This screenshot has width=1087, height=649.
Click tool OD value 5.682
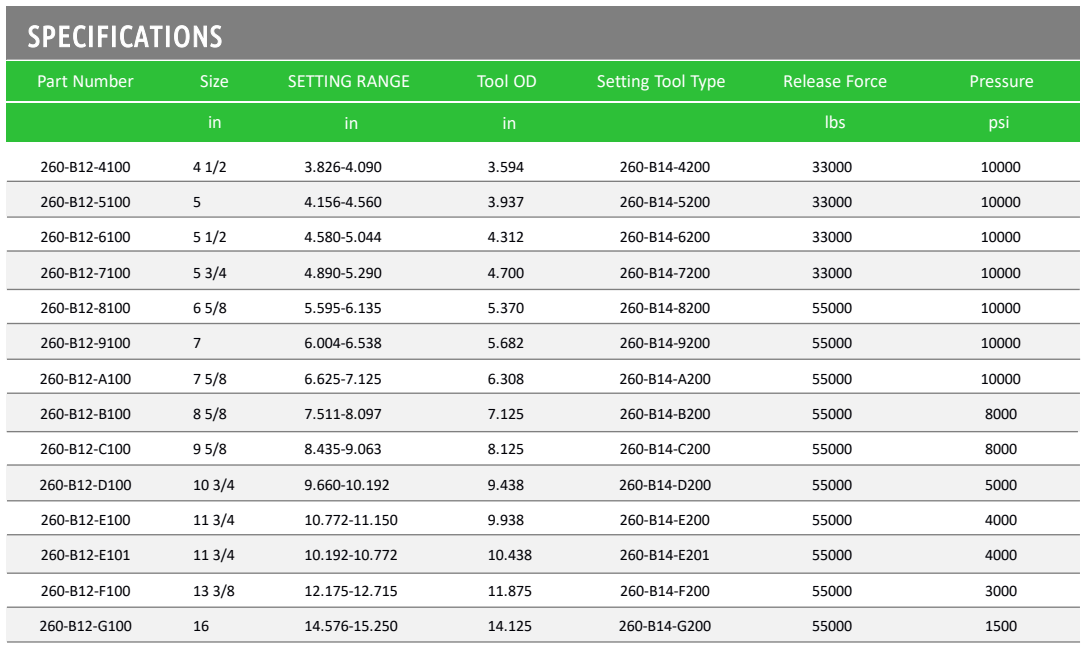(x=505, y=343)
